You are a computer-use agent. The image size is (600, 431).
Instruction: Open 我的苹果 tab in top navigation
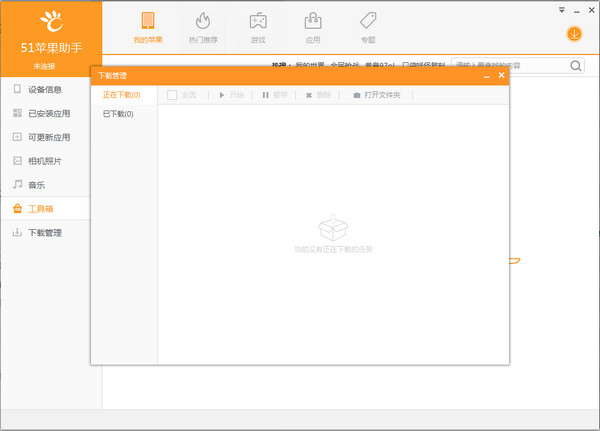pos(147,28)
